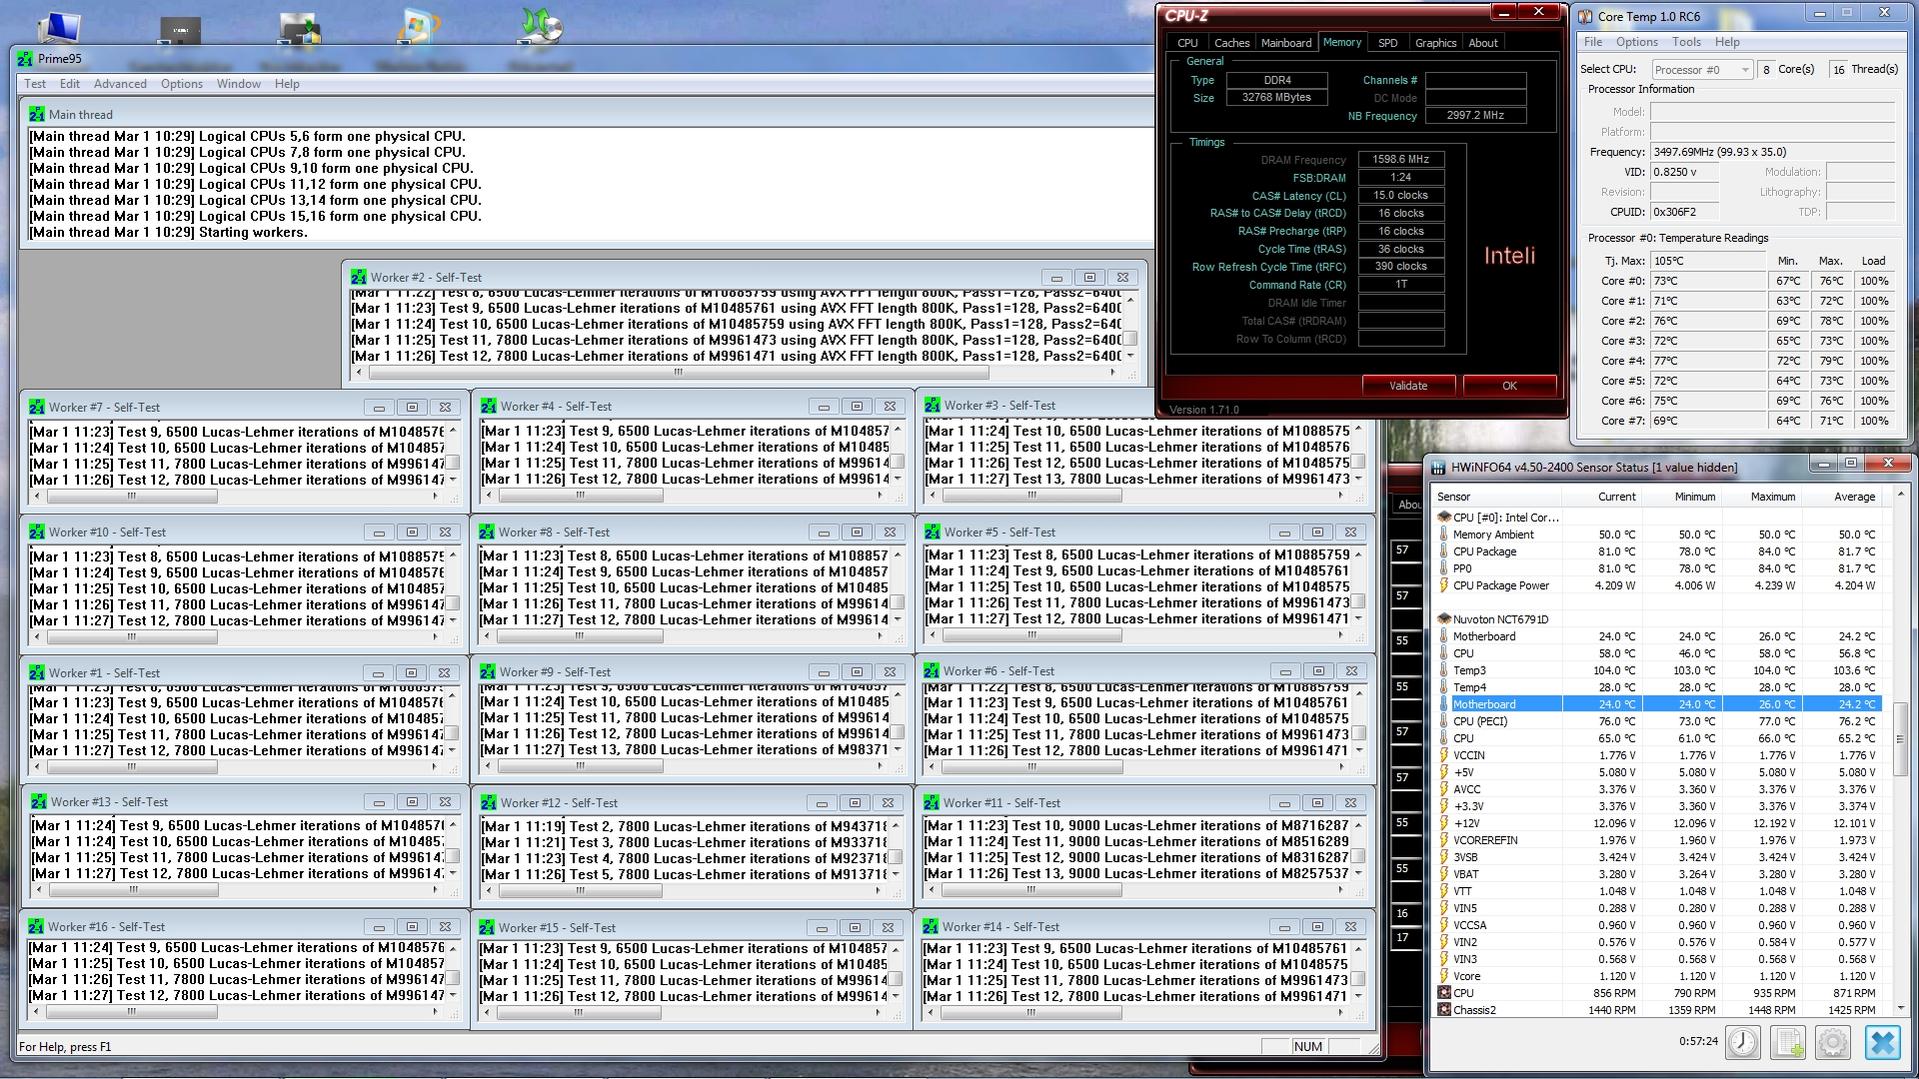Click the DDR4 memory type value
1919x1079 pixels.
click(x=1277, y=80)
